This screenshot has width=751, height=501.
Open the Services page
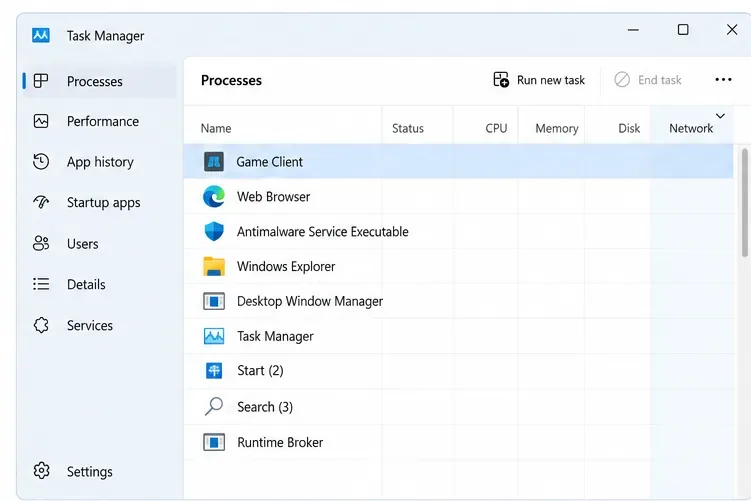tap(90, 326)
